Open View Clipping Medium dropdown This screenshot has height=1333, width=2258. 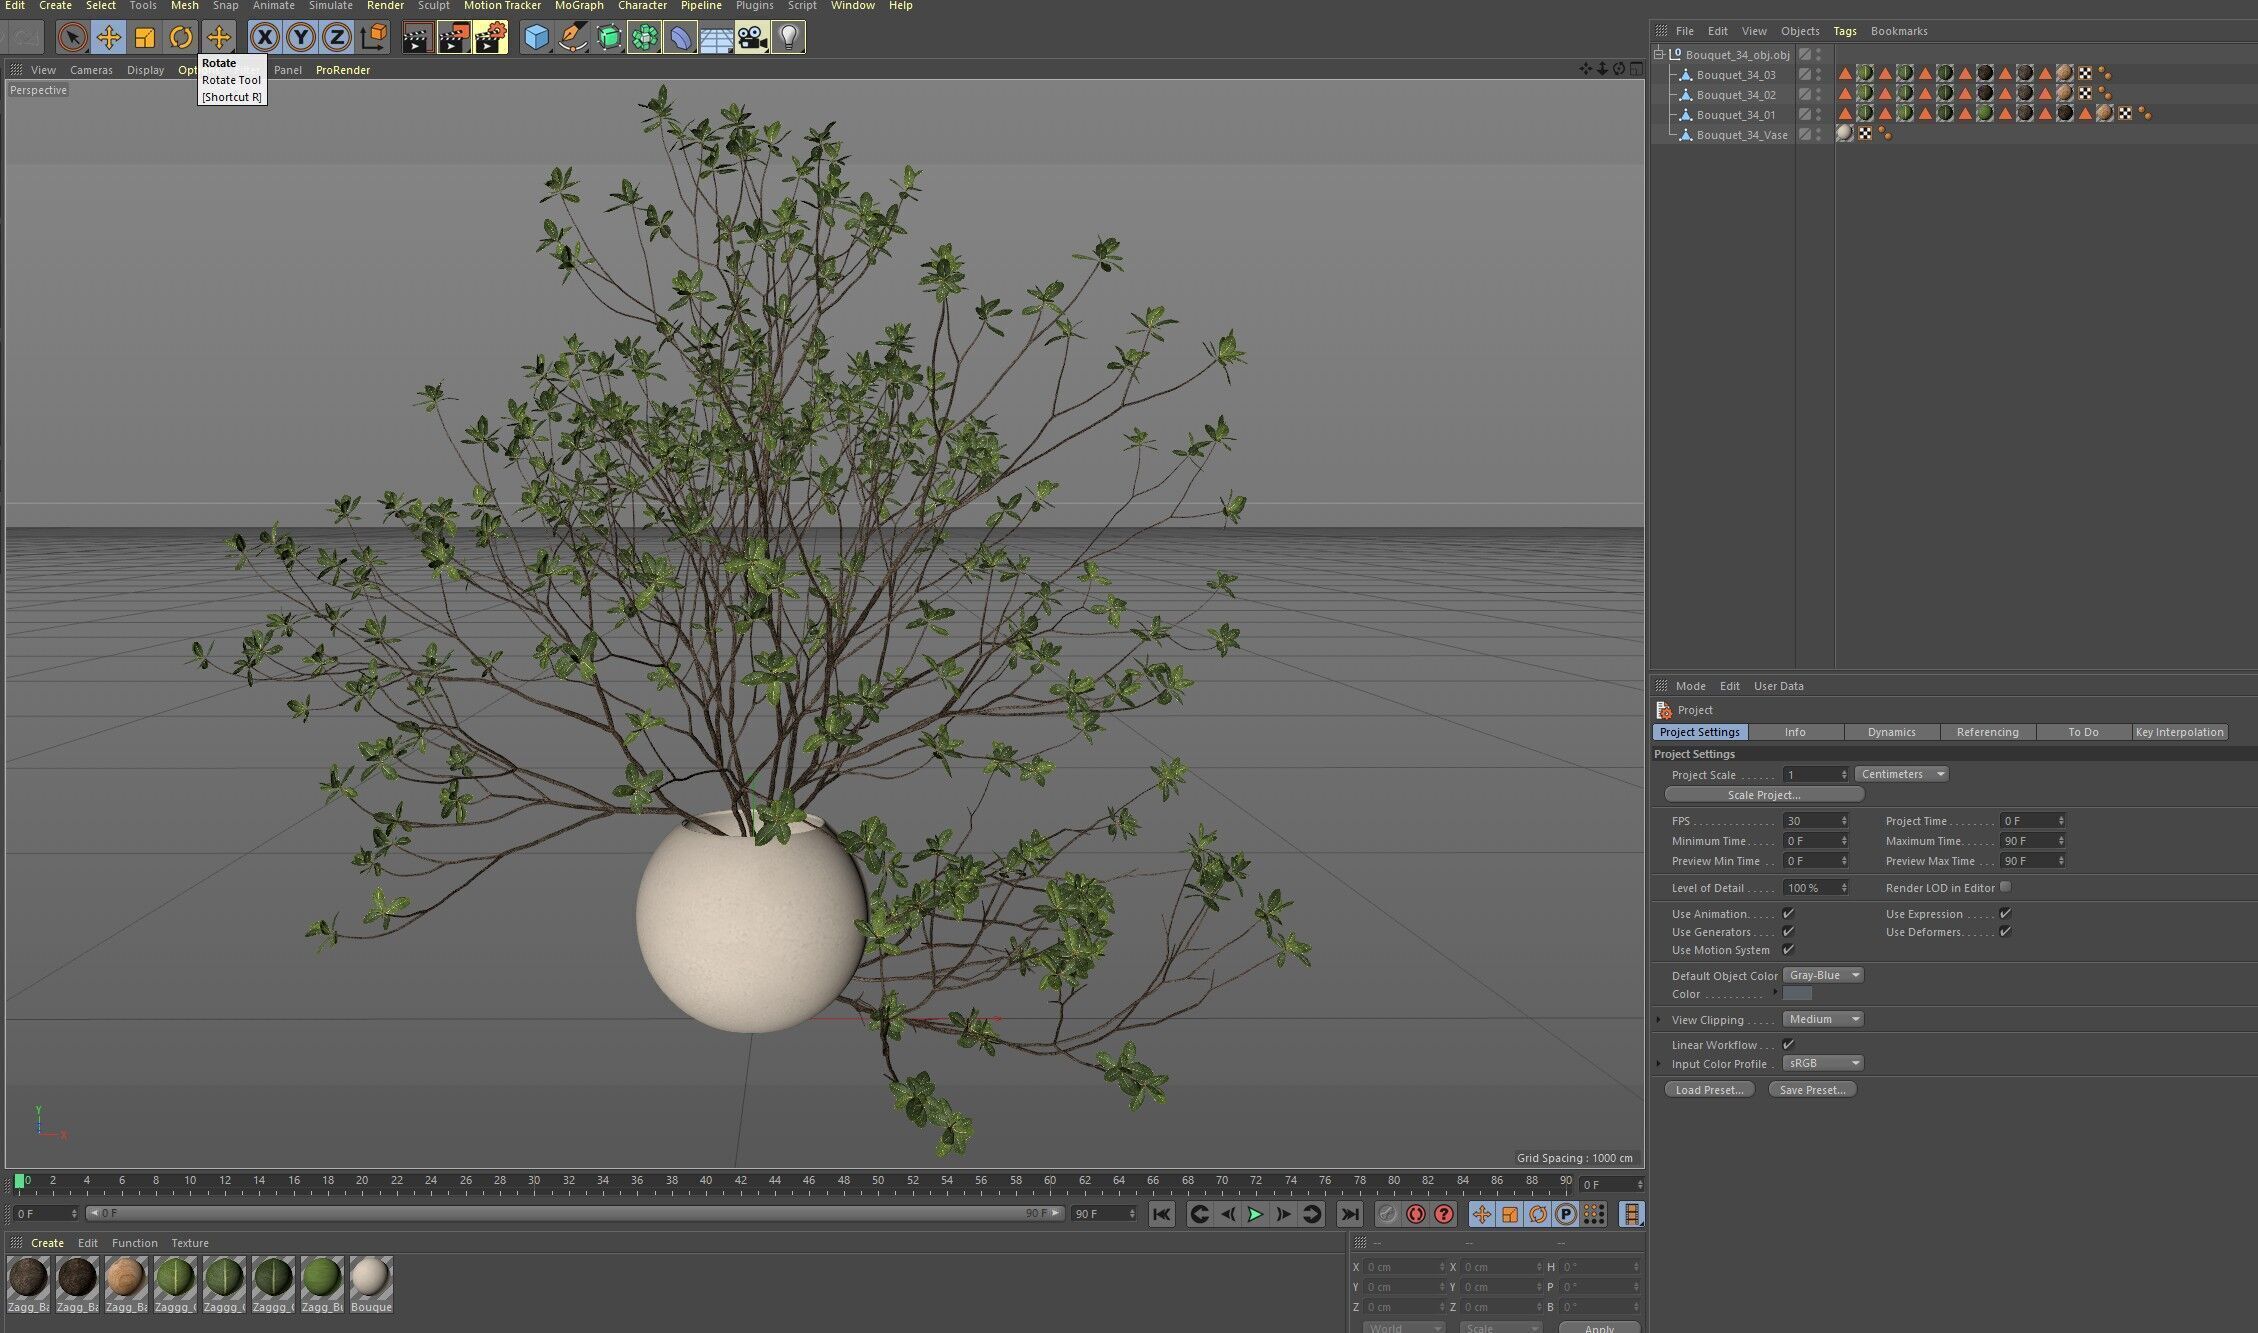coord(1823,1019)
